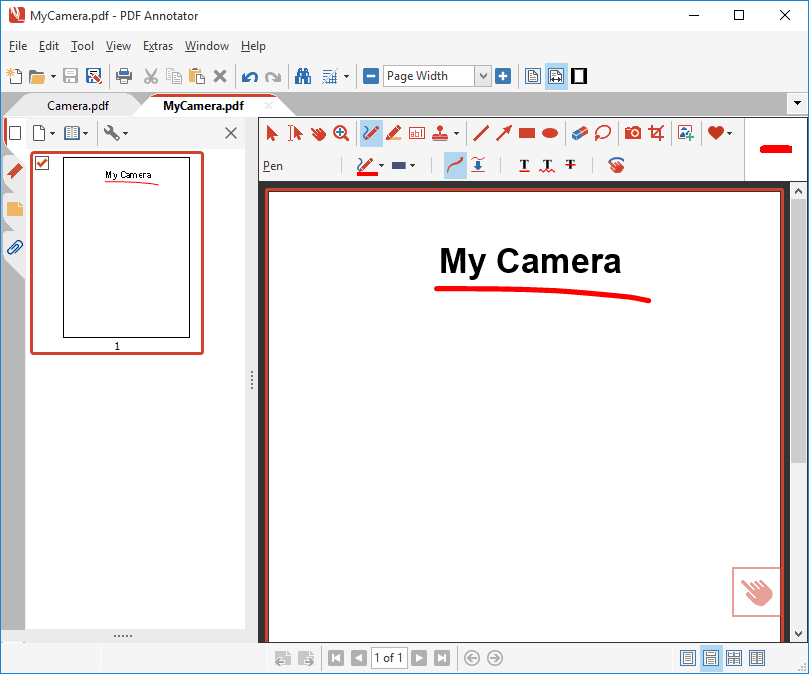Open the Page Width zoom dropdown
The height and width of the screenshot is (674, 809).
pos(483,76)
